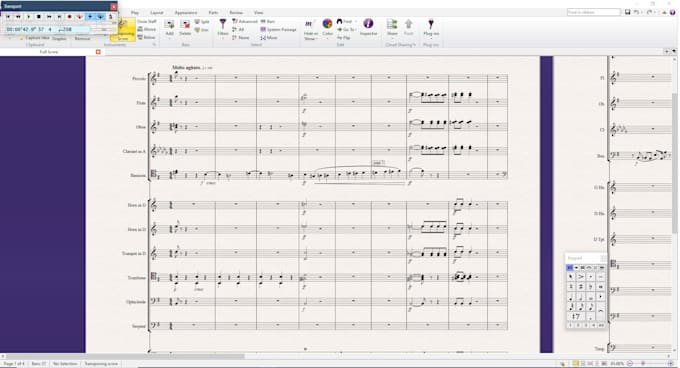Open new tab plus button
The width and height of the screenshot is (680, 368).
point(667,52)
